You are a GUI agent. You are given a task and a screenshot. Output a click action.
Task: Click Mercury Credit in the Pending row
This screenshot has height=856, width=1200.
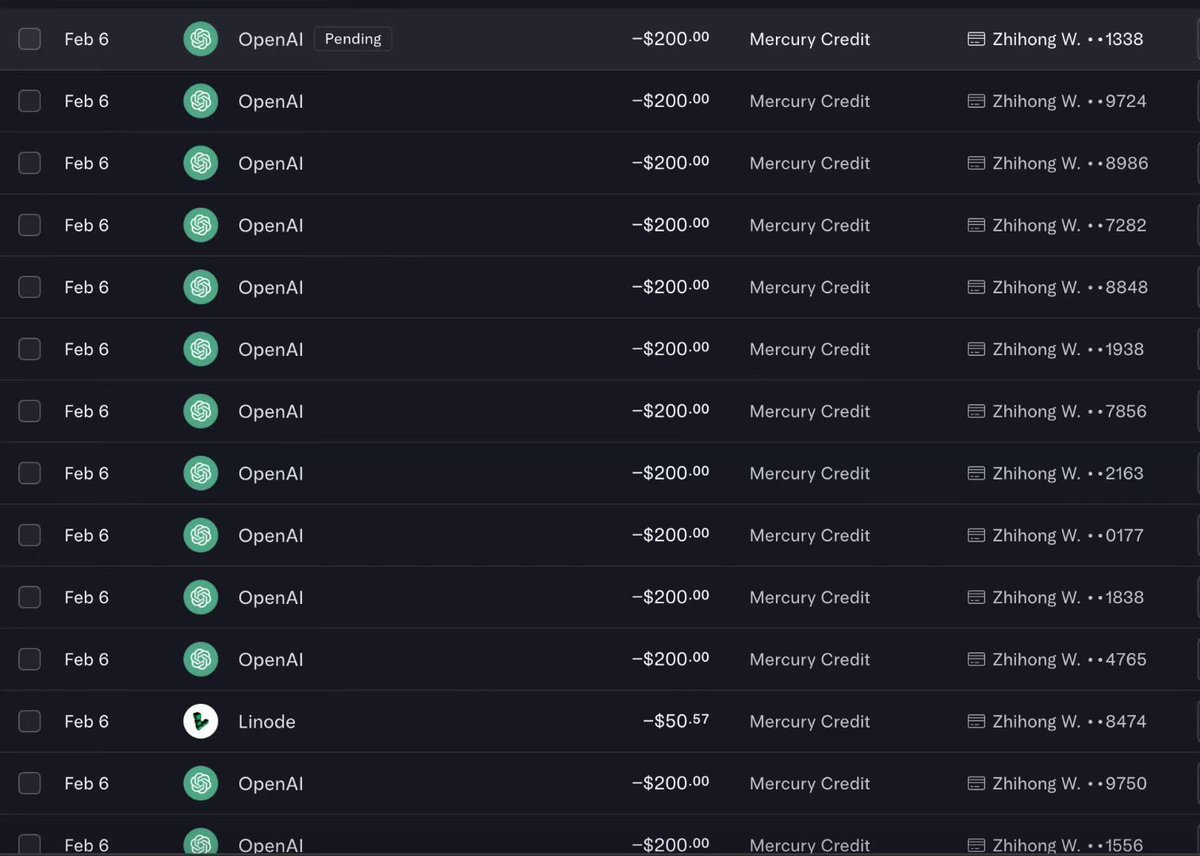(810, 39)
